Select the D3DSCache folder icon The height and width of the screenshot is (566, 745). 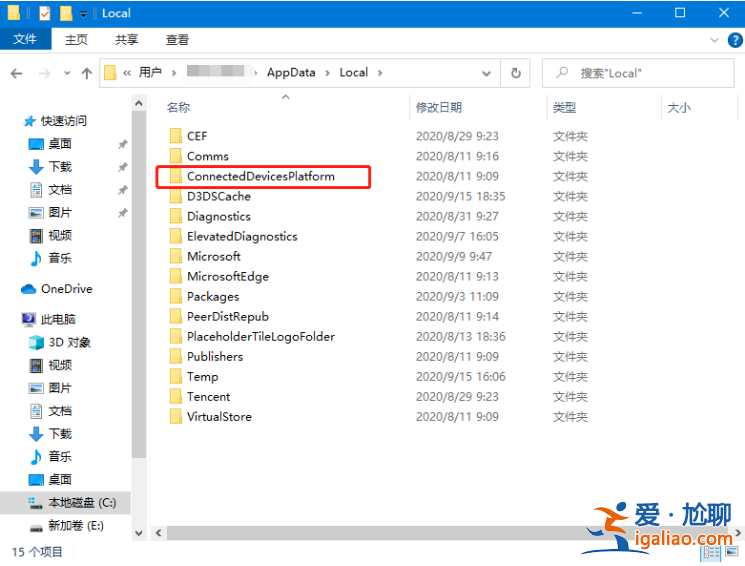pos(176,196)
